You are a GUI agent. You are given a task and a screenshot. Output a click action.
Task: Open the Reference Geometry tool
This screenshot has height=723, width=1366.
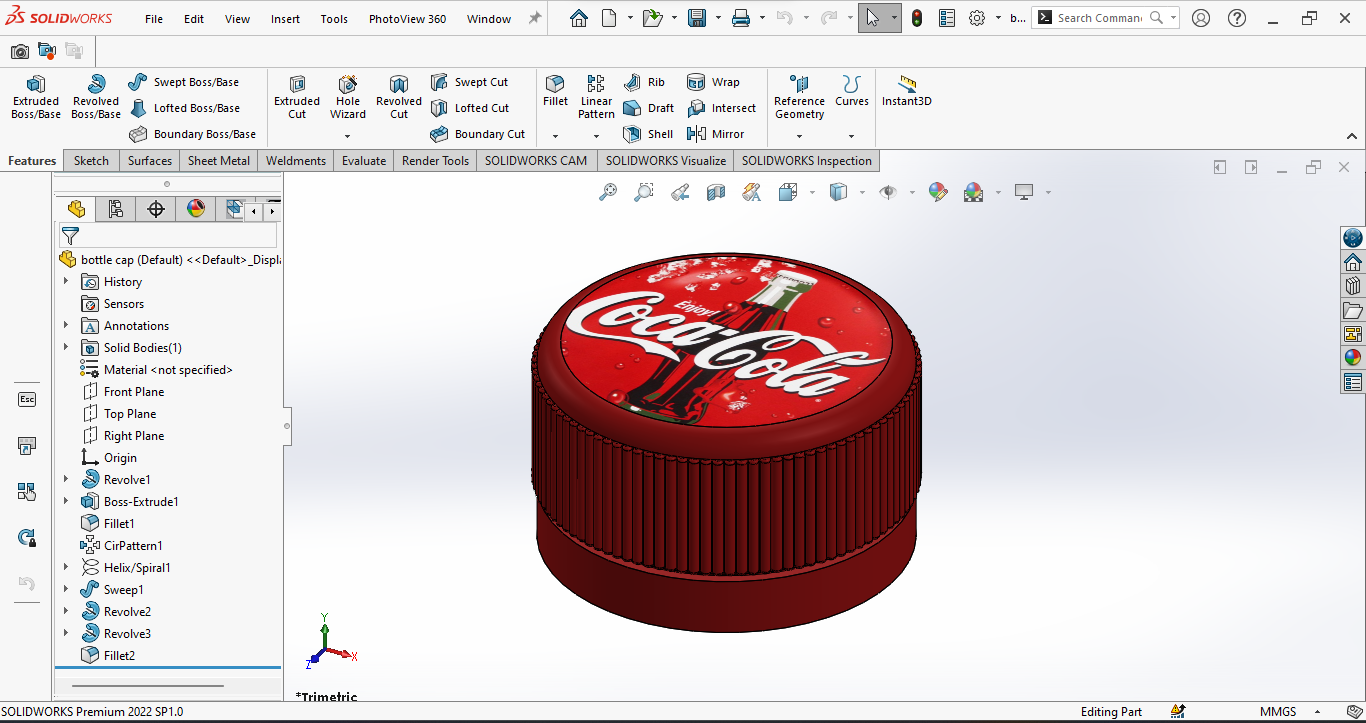point(799,97)
